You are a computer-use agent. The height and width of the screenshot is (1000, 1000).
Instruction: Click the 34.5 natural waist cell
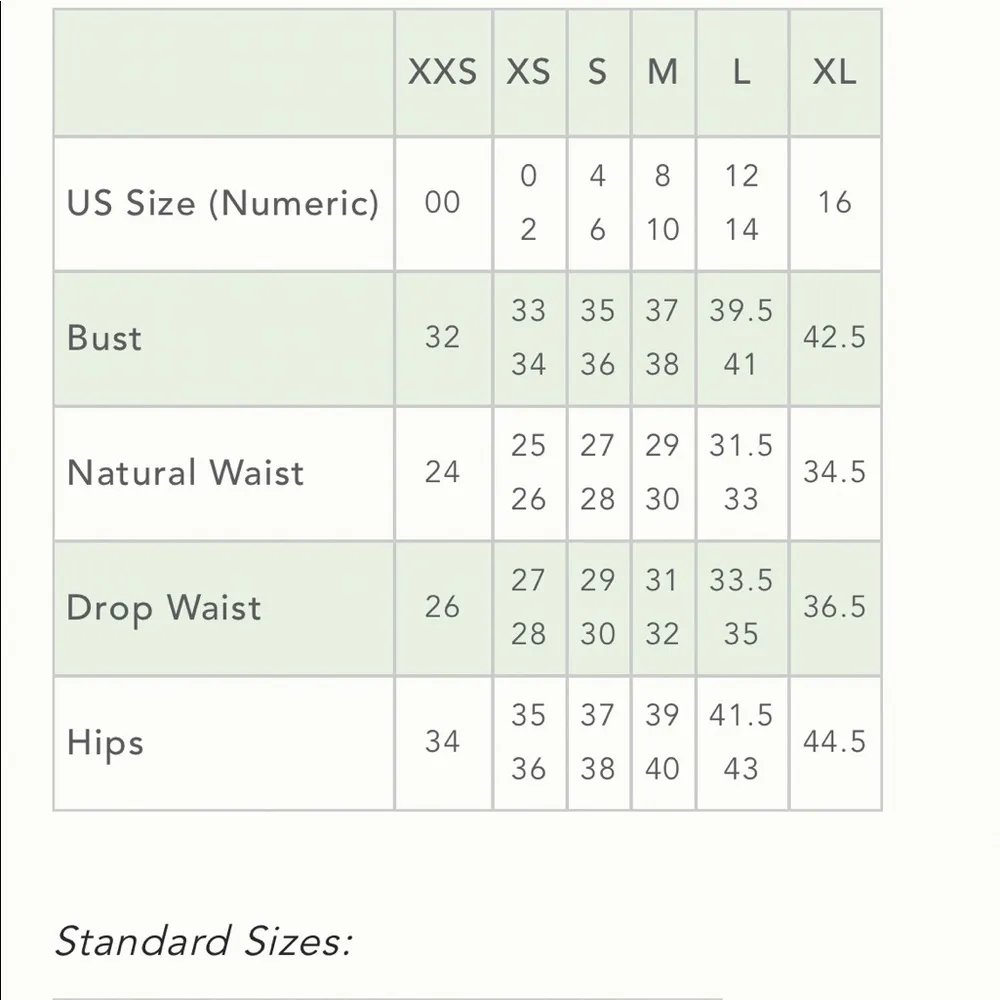point(834,472)
